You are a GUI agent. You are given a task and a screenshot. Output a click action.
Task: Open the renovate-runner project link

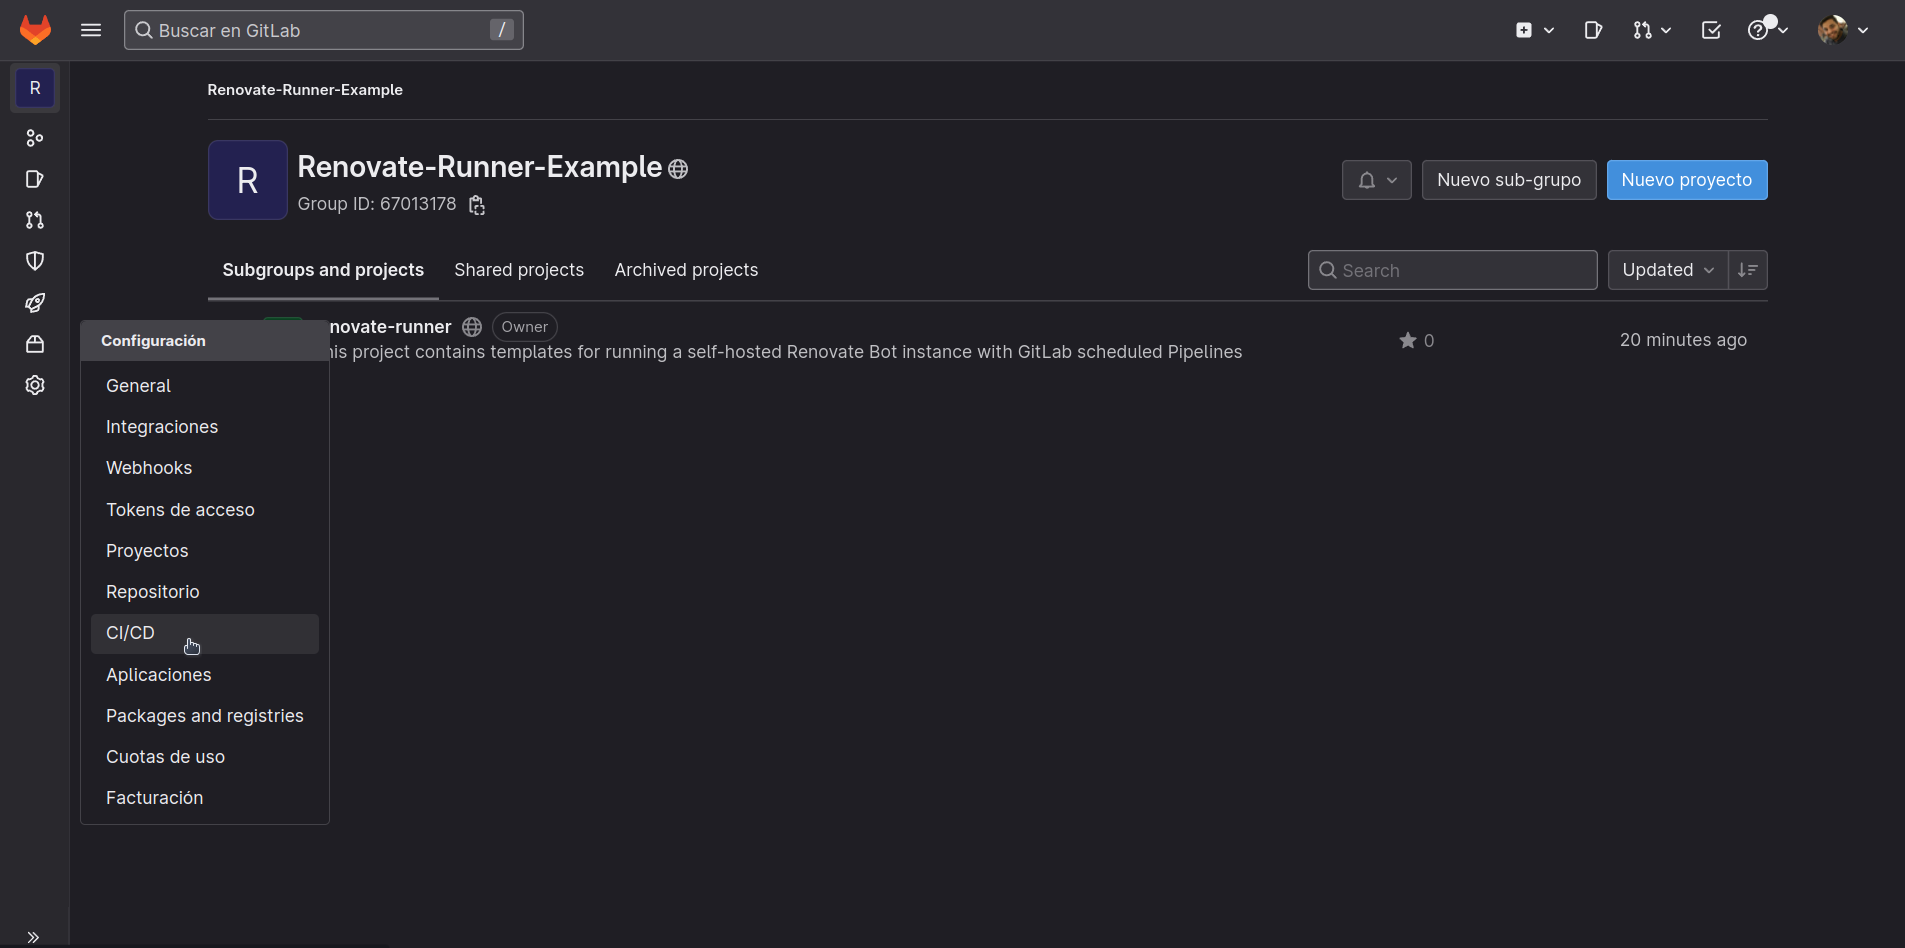[391, 327]
